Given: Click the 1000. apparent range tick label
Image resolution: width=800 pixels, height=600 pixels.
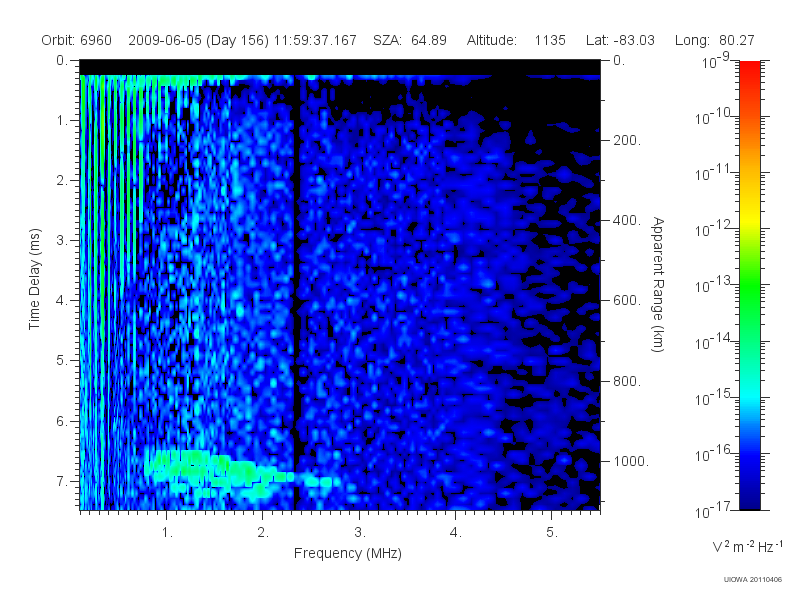Looking at the screenshot, I should point(631,461).
